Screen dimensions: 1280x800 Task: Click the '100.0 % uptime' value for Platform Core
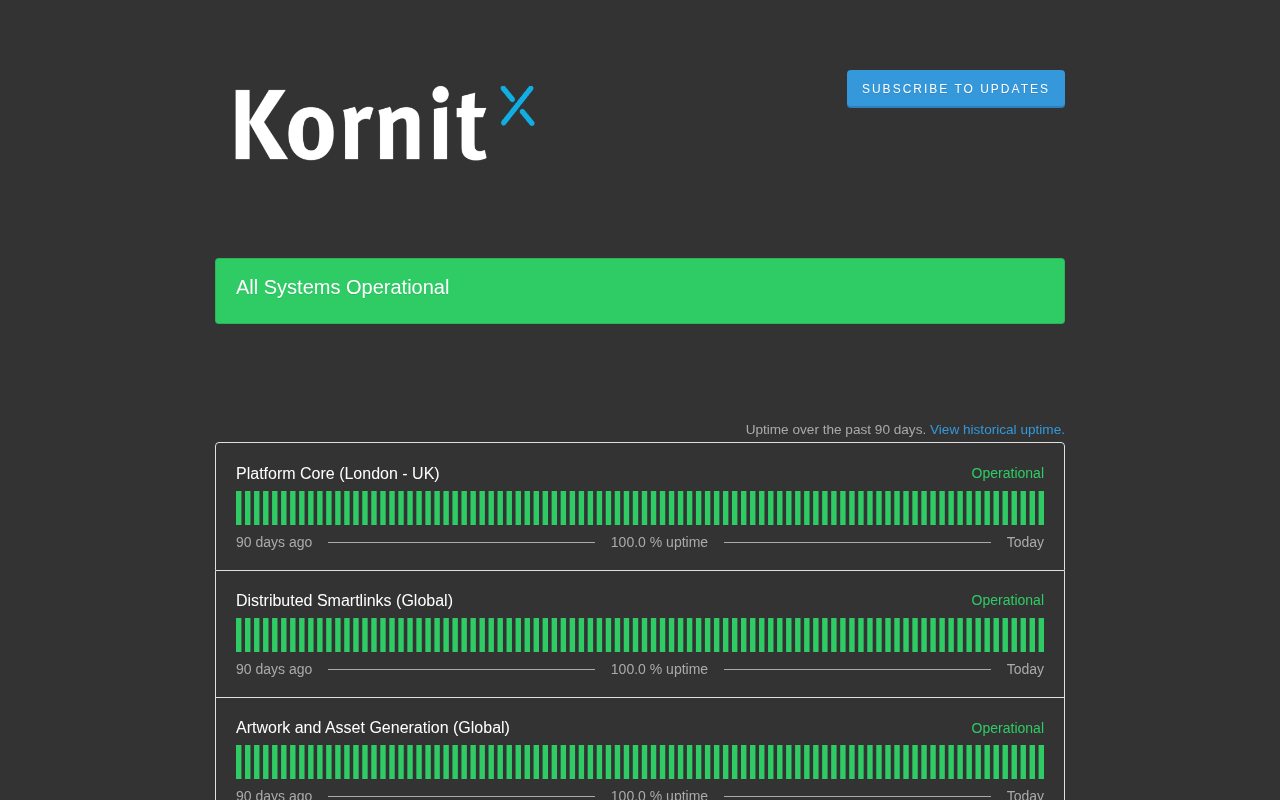659,542
